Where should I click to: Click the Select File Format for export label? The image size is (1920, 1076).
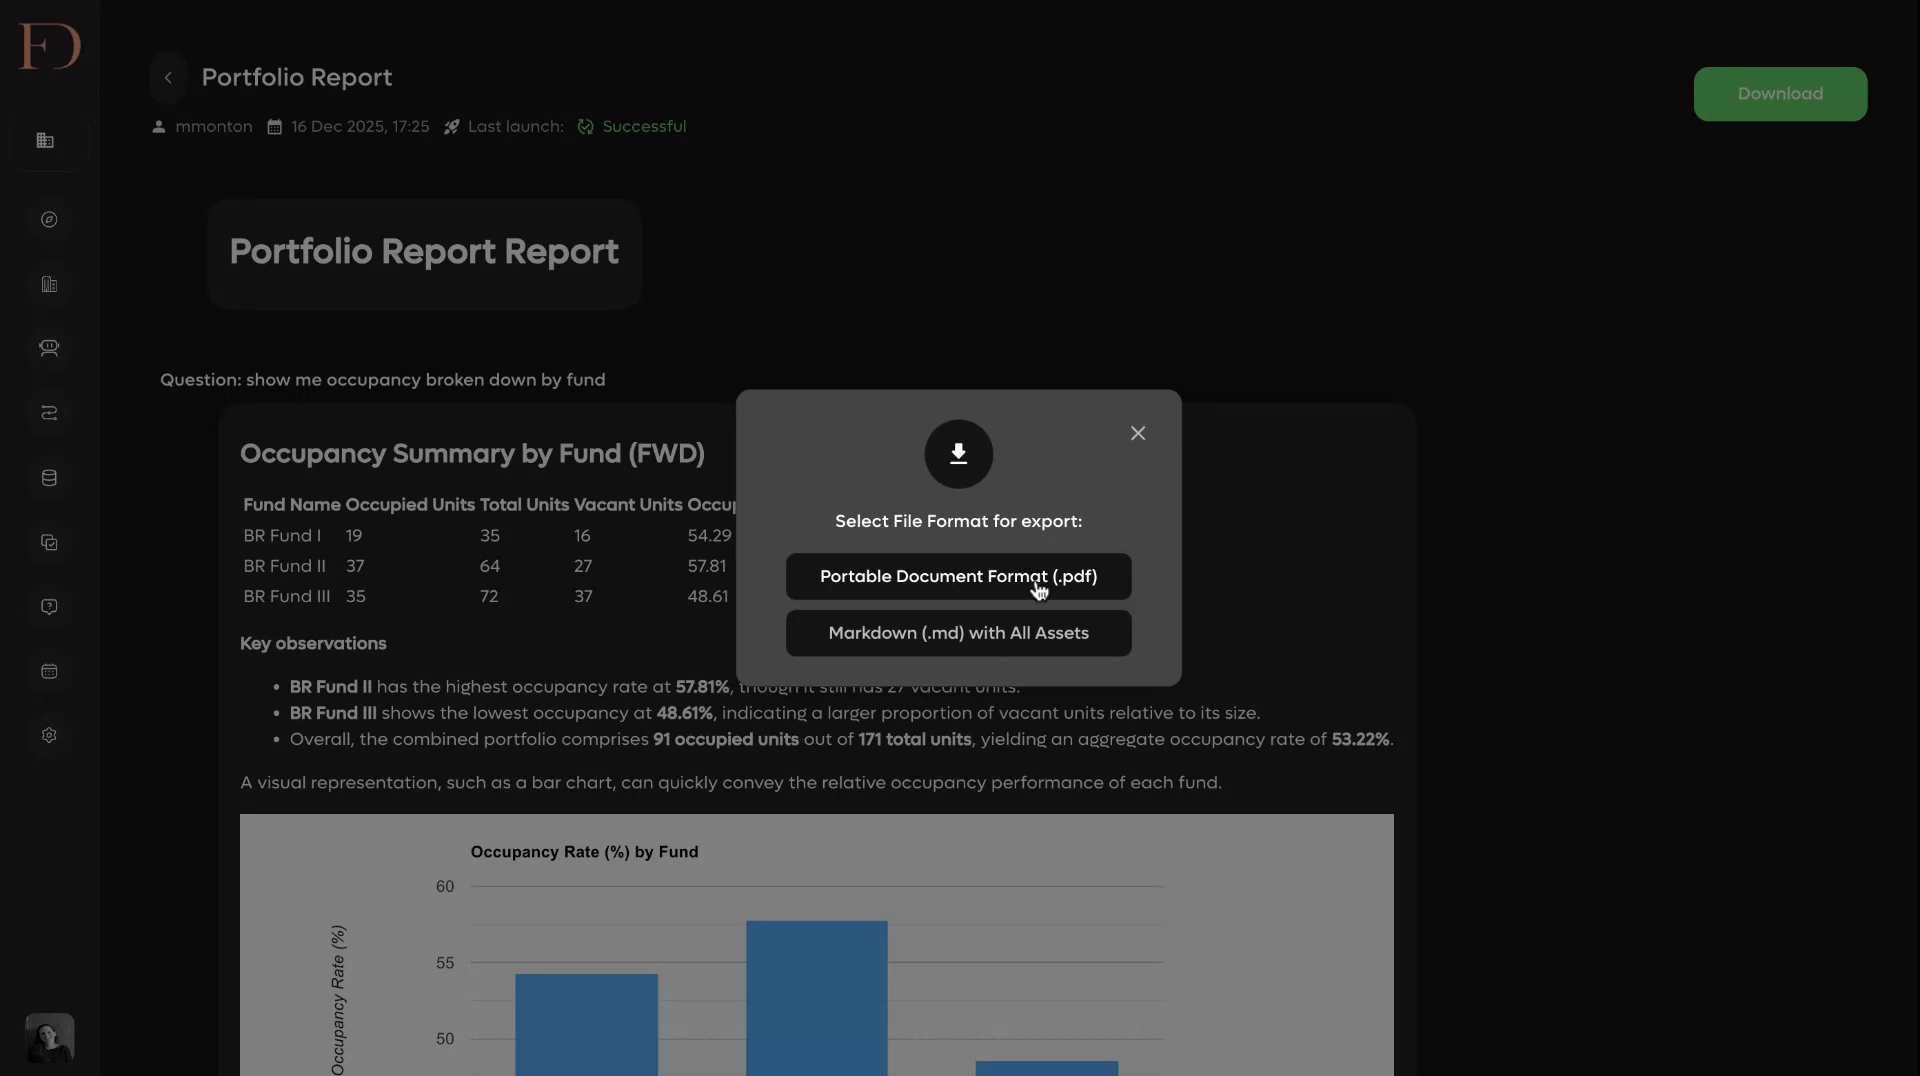tap(958, 522)
